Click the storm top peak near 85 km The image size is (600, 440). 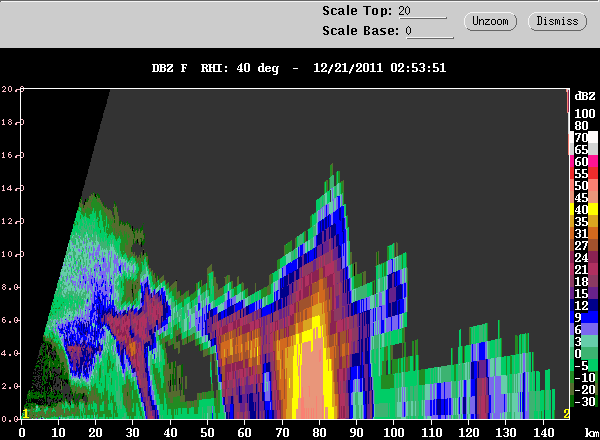[x=331, y=168]
